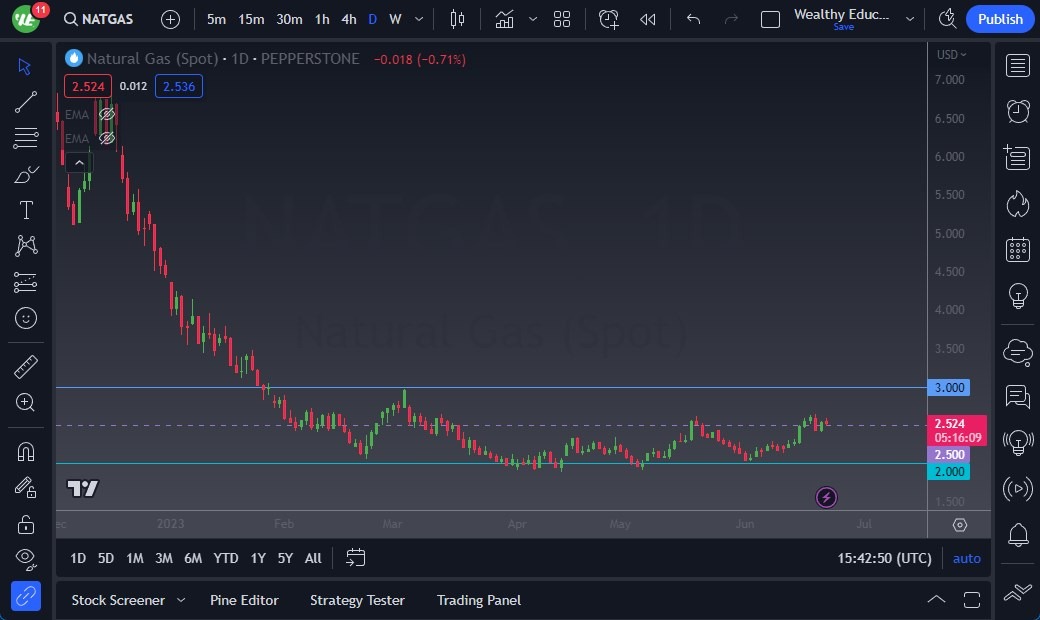Open the Pine Editor tab

(x=244, y=600)
